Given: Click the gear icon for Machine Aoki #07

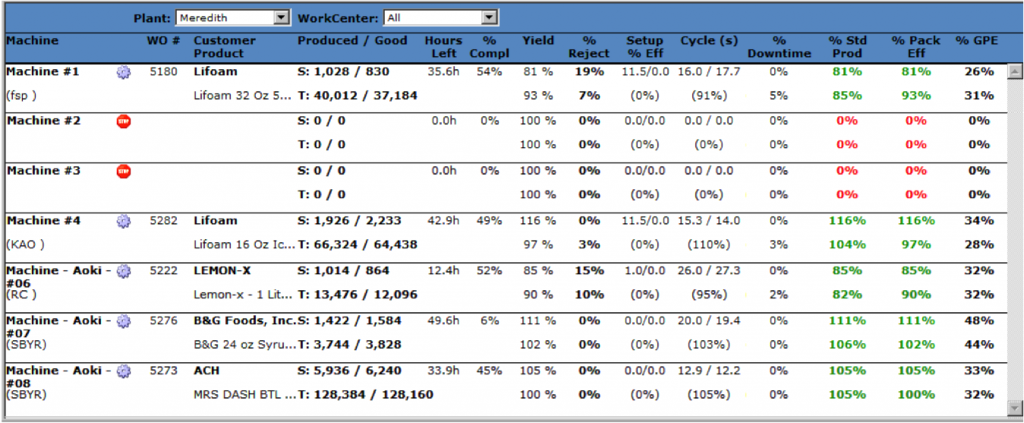Looking at the screenshot, I should tap(123, 321).
